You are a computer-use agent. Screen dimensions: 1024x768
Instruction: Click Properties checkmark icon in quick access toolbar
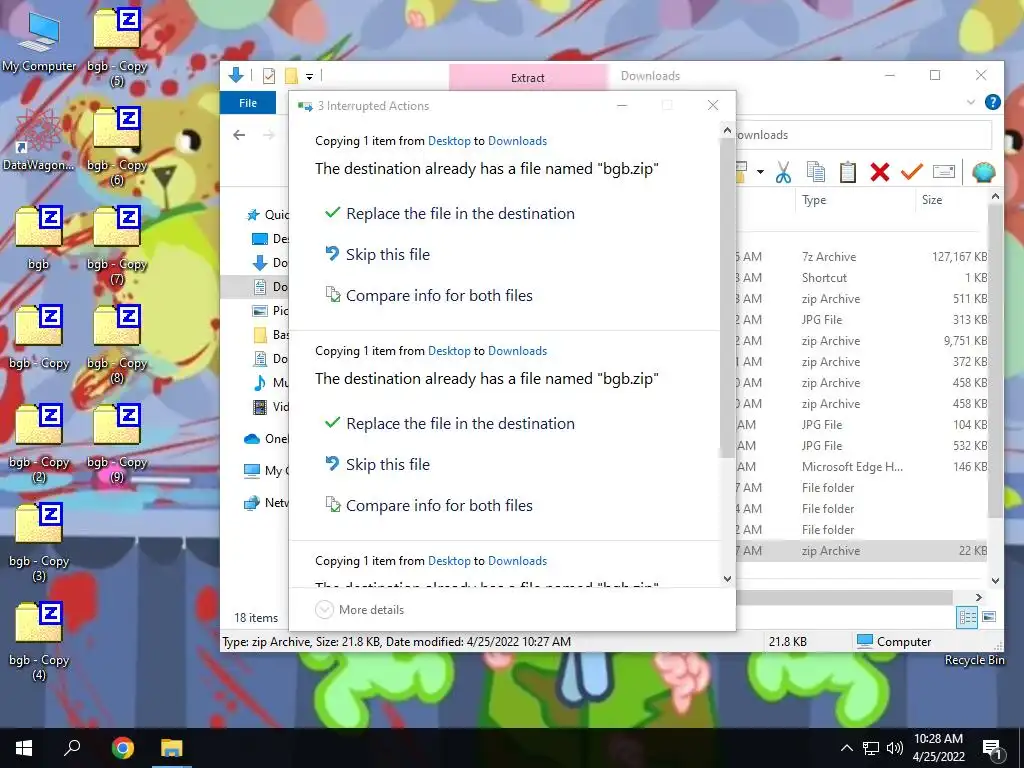click(269, 76)
